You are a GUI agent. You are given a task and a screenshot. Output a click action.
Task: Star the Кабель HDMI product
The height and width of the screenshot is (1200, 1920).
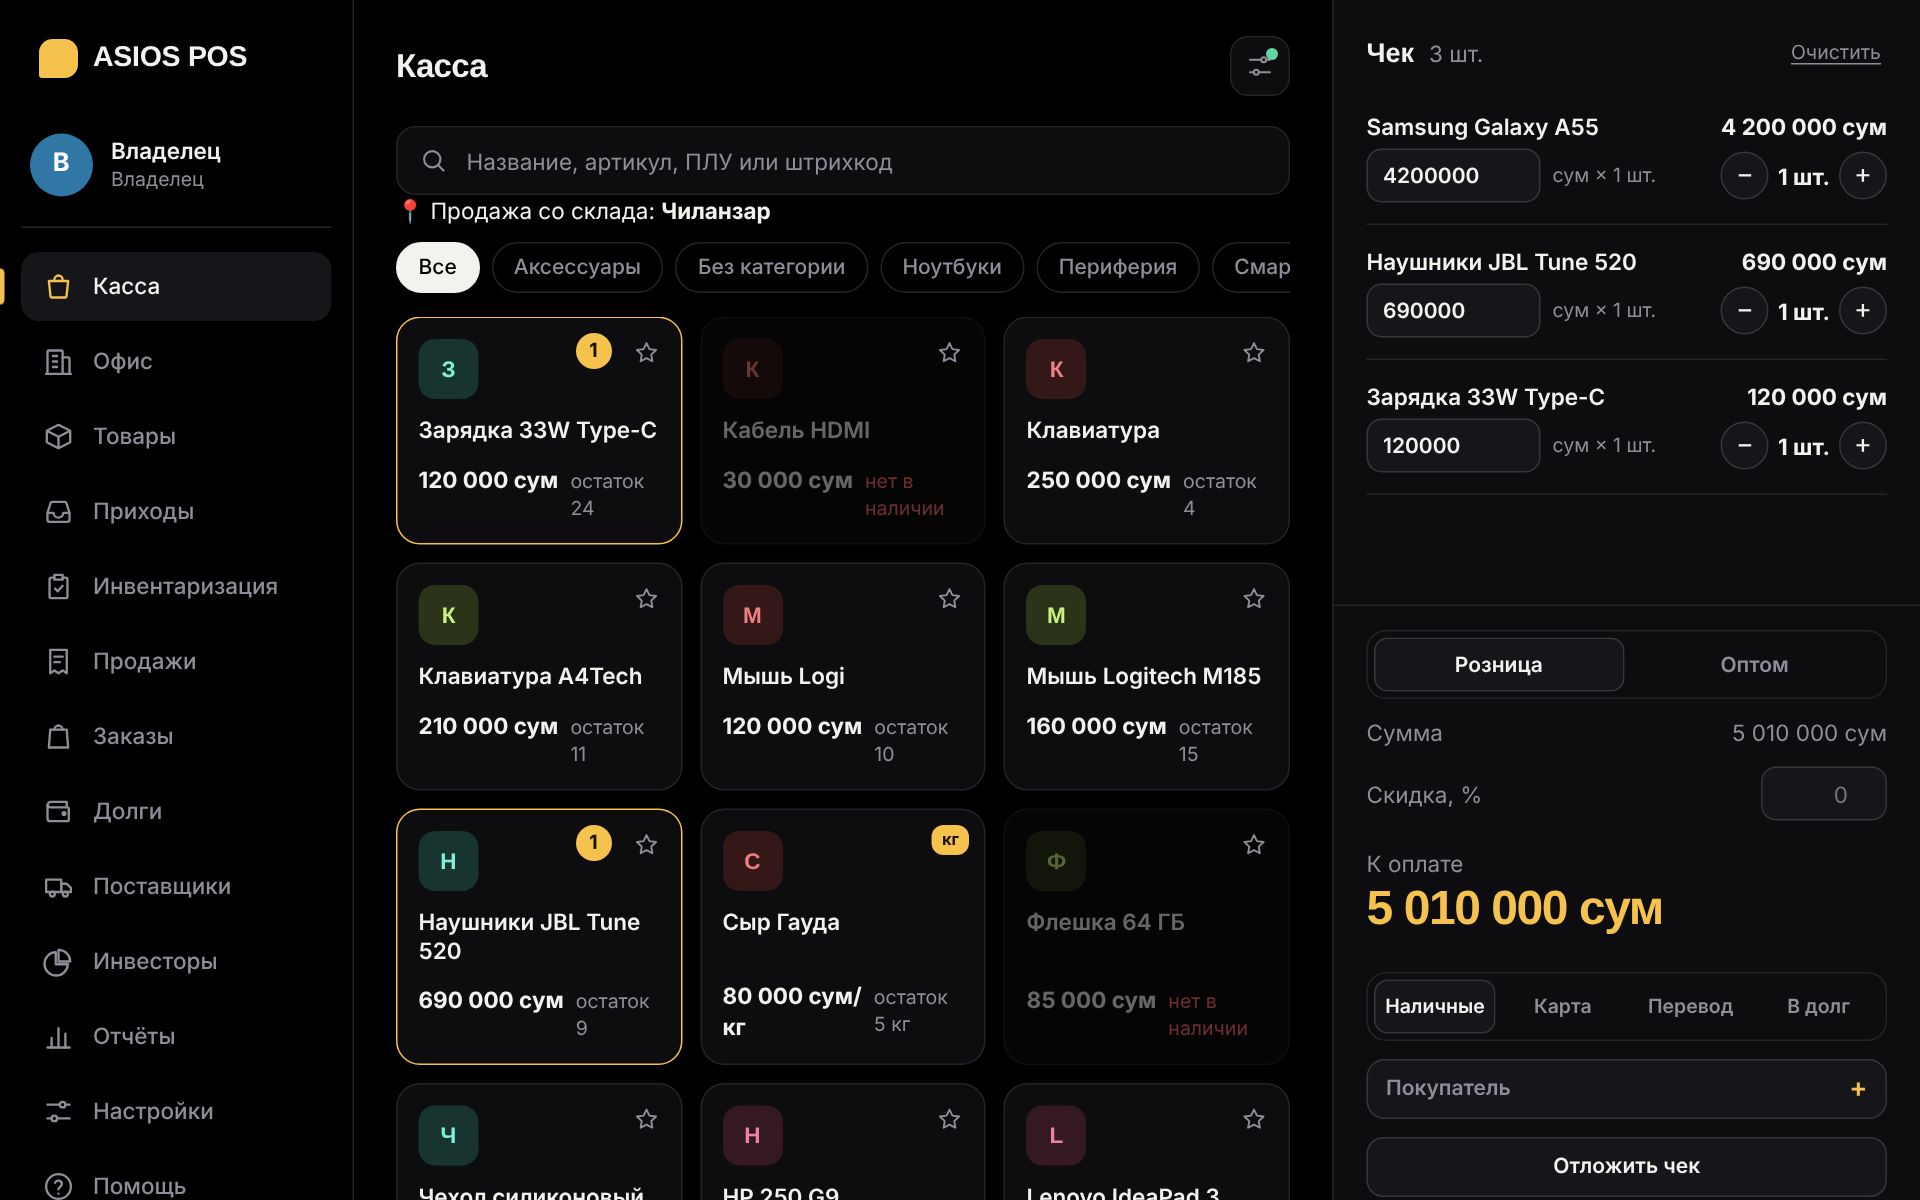pyautogui.click(x=949, y=352)
